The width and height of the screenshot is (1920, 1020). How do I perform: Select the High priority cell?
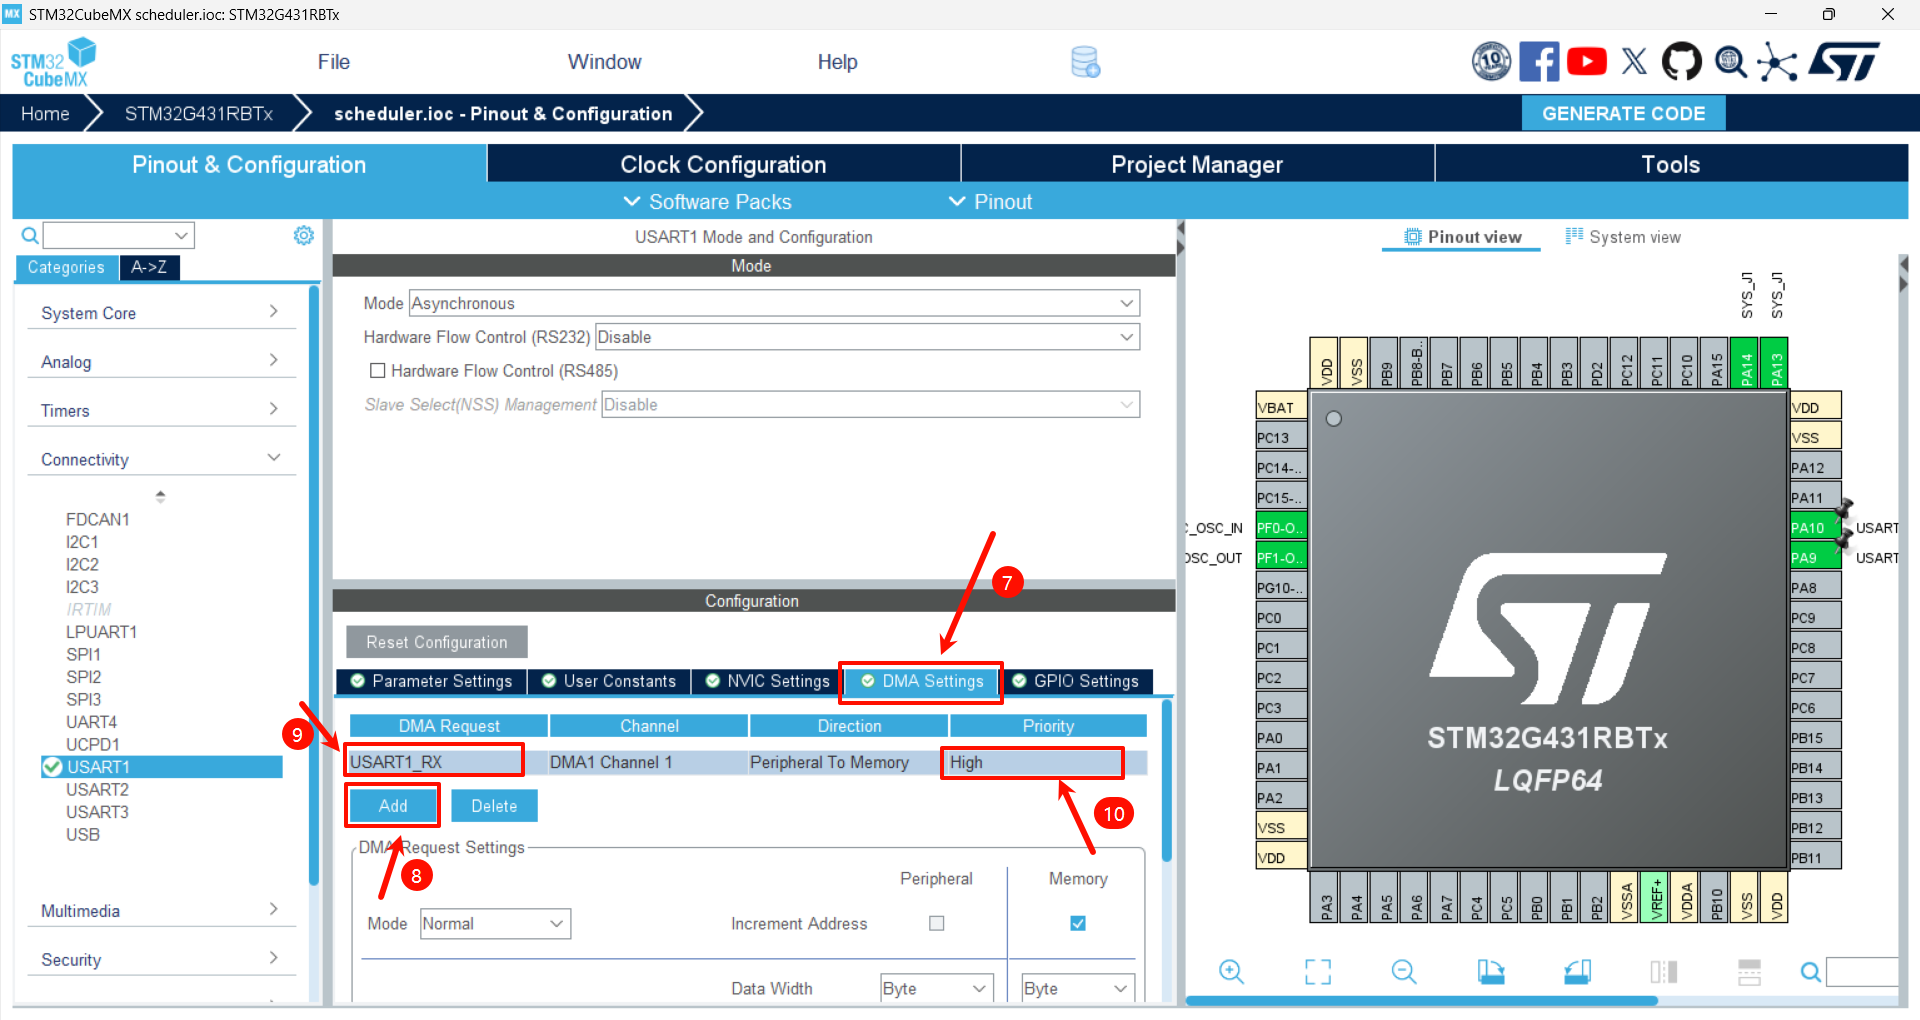pyautogui.click(x=1047, y=762)
